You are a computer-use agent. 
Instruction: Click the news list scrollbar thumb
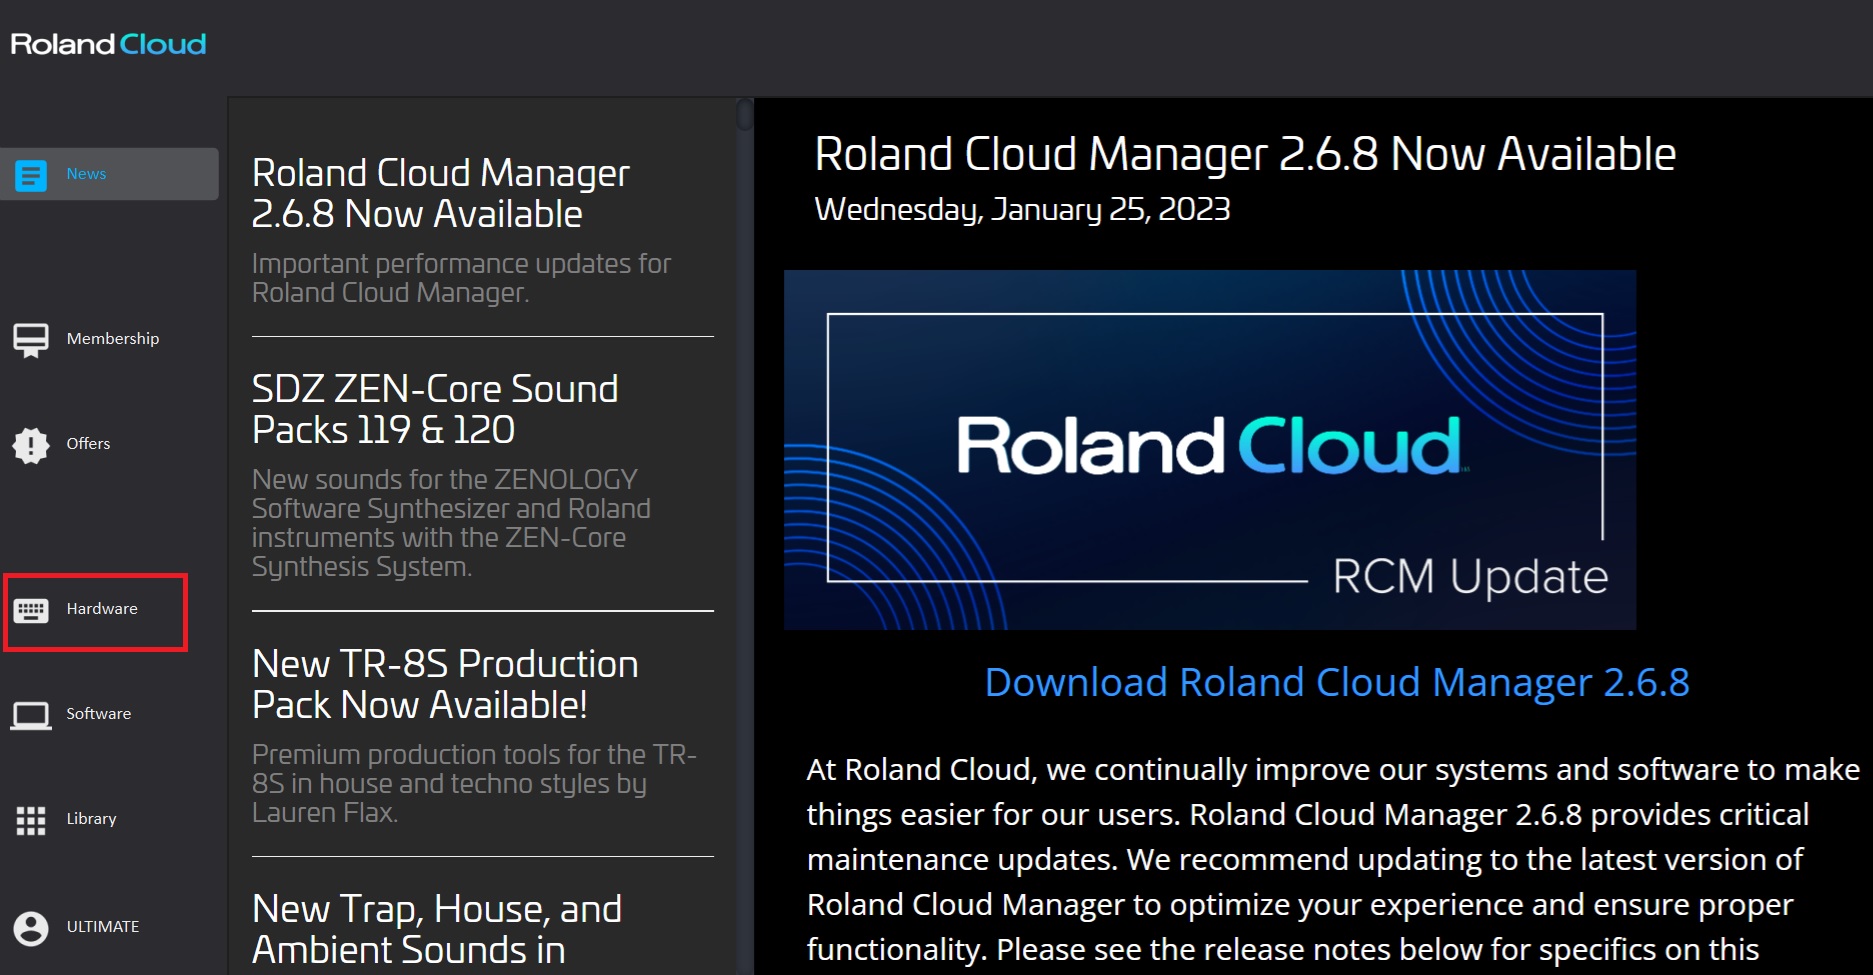pos(744,115)
